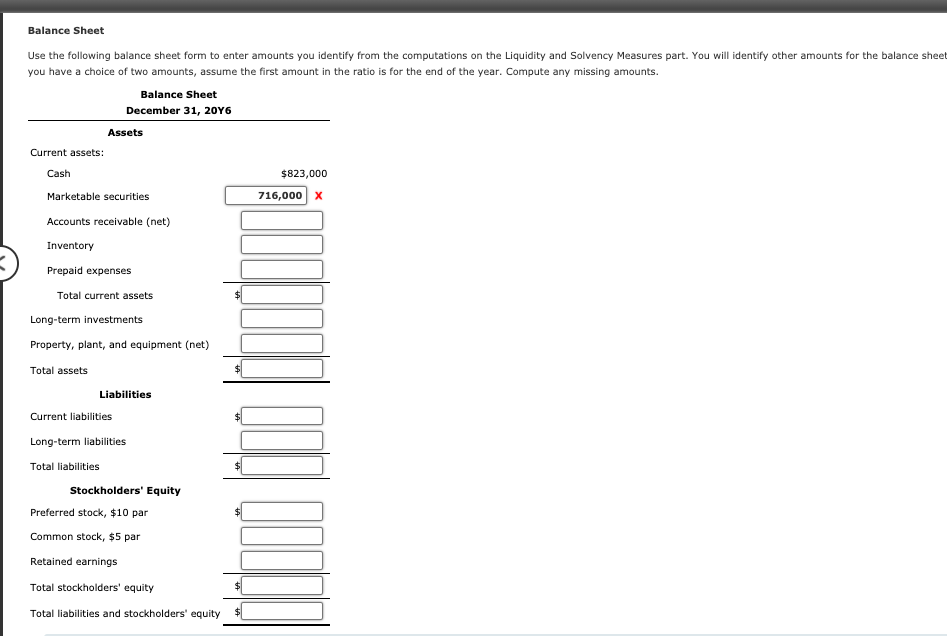Click the Total liabilities input field
The width and height of the screenshot is (947, 636).
click(282, 466)
